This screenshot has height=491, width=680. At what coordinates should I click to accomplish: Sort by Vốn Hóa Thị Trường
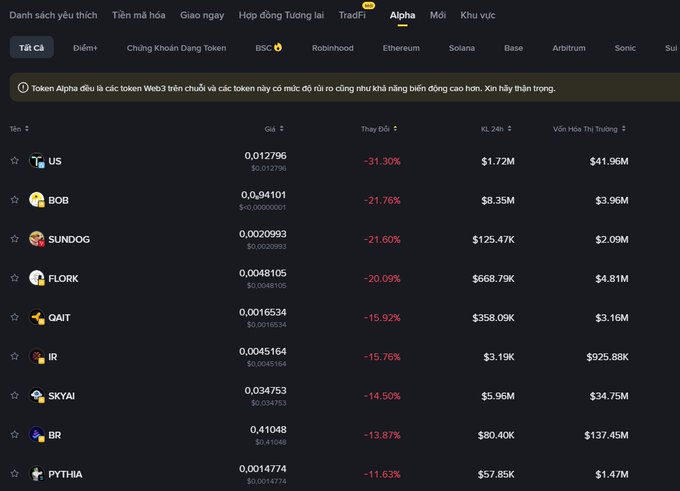point(589,129)
